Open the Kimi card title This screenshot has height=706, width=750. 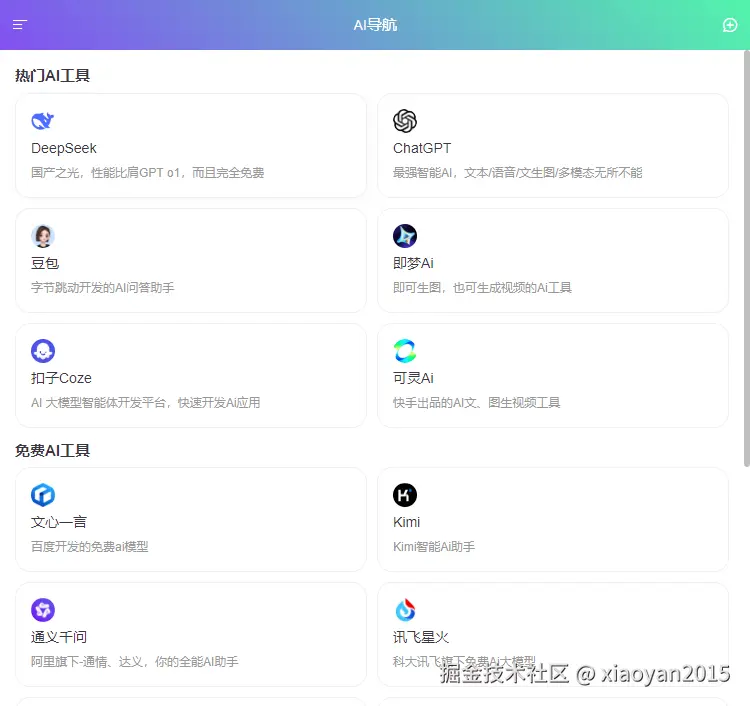pyautogui.click(x=407, y=522)
